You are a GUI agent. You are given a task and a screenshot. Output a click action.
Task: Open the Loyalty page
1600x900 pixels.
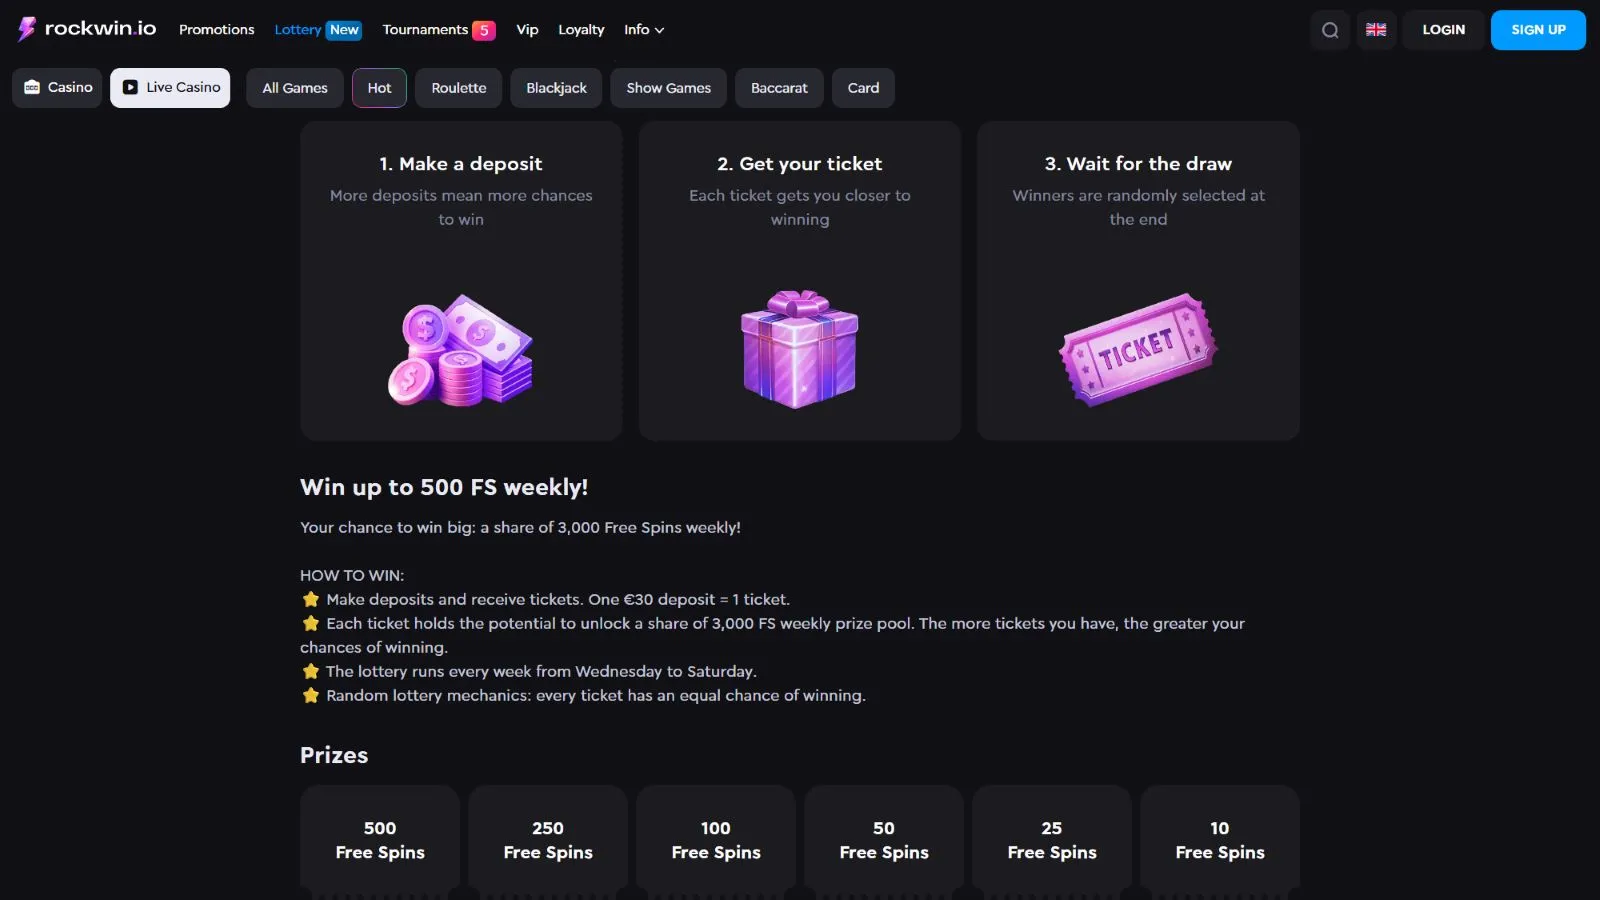[x=581, y=30]
